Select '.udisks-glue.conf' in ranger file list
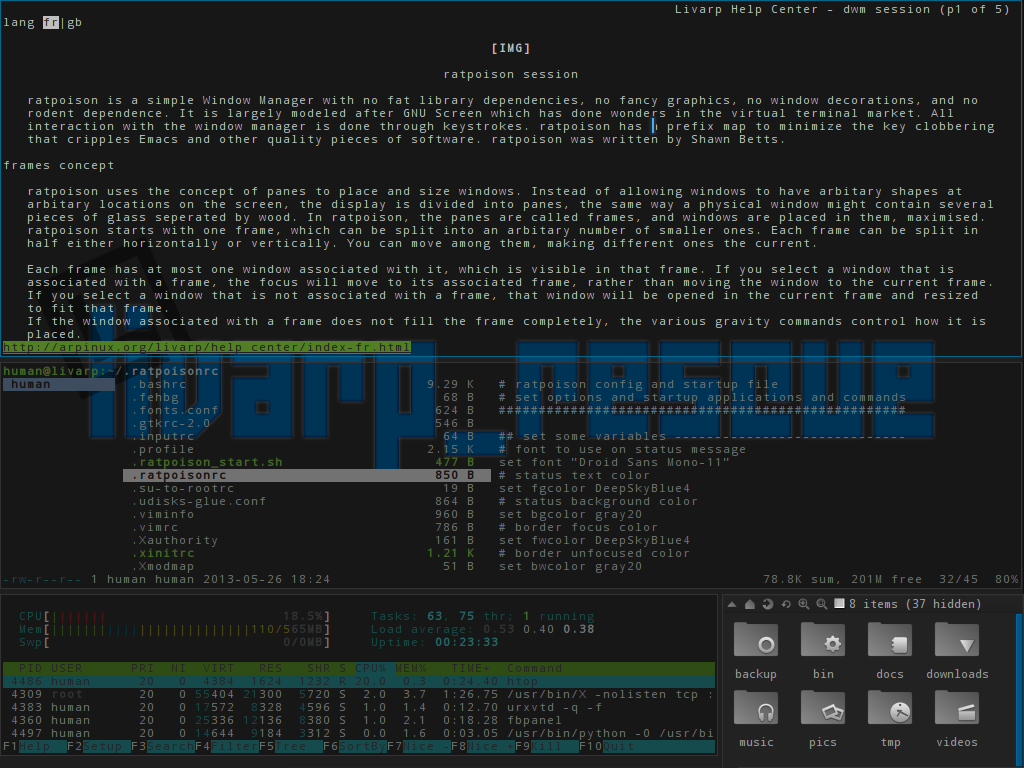Screen dimensions: 1024x768 pyautogui.click(x=307, y=502)
